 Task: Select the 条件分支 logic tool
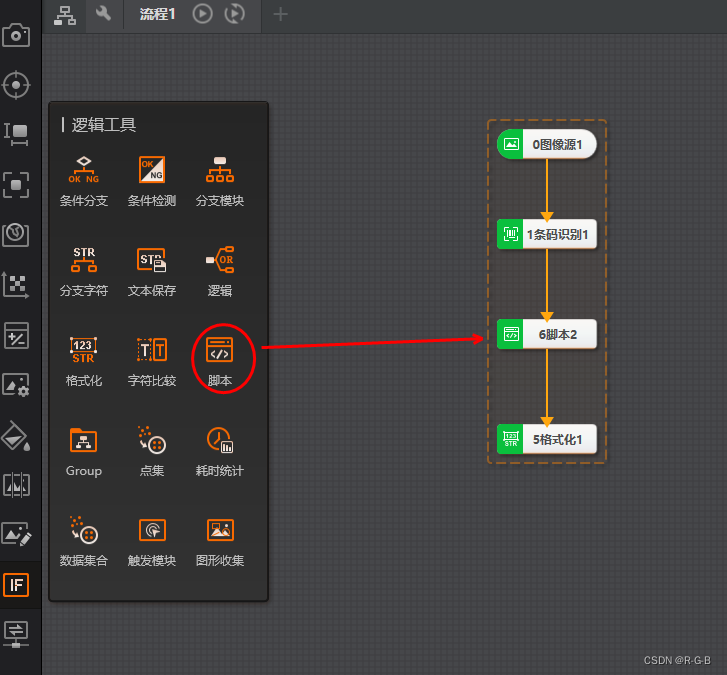pyautogui.click(x=84, y=181)
